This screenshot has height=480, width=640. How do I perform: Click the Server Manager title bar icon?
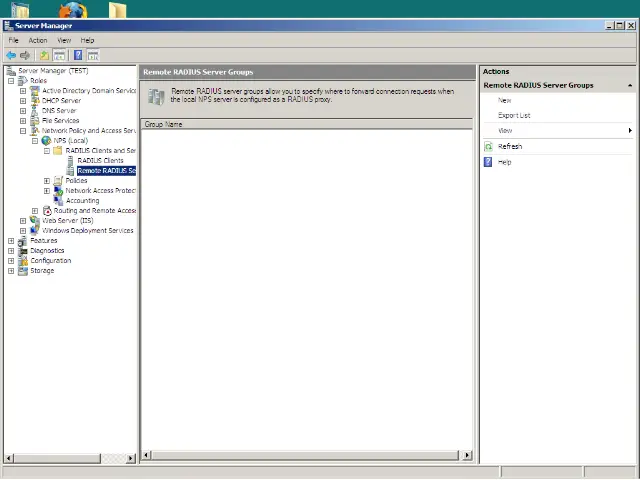click(8, 26)
